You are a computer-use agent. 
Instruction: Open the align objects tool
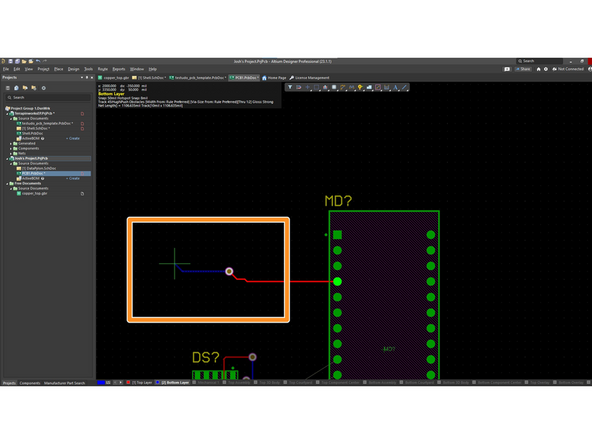pos(325,88)
